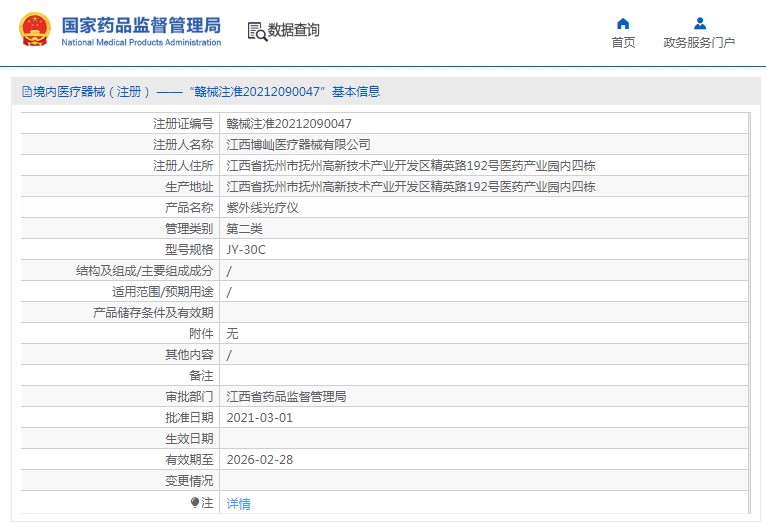Click approving department 江西省药品监督管理局 cell
This screenshot has width=766, height=524.
coord(286,396)
